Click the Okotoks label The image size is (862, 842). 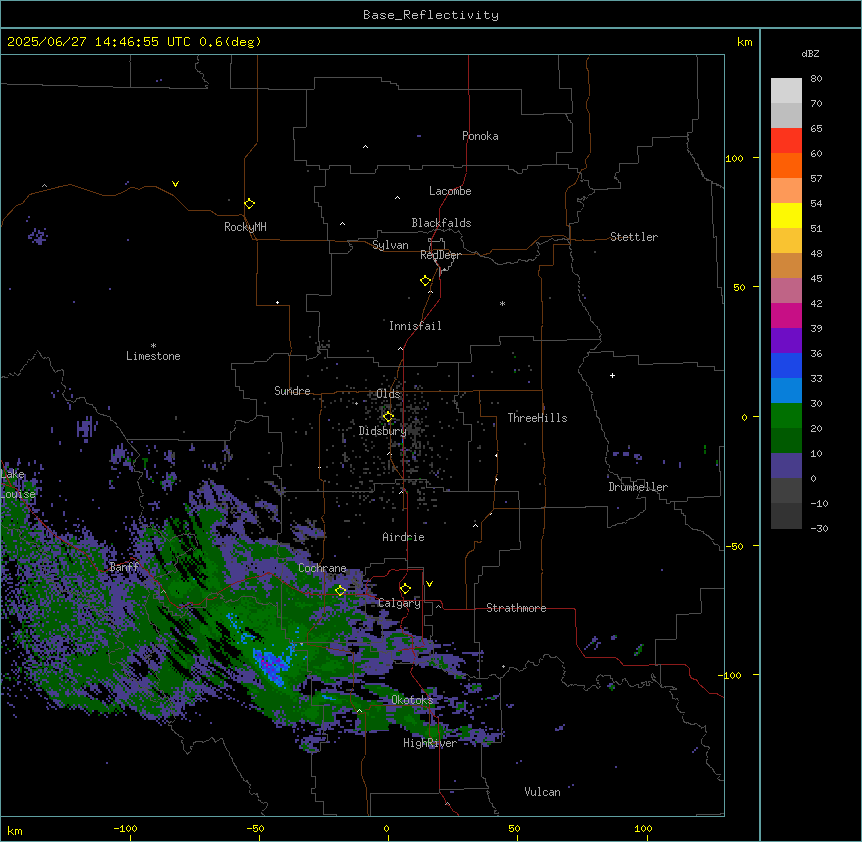click(x=412, y=700)
